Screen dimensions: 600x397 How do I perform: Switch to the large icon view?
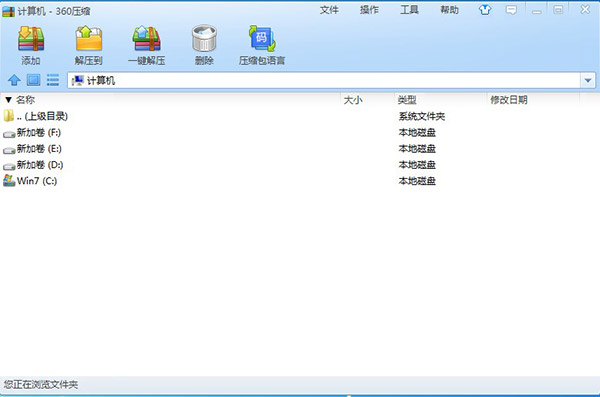tap(33, 80)
